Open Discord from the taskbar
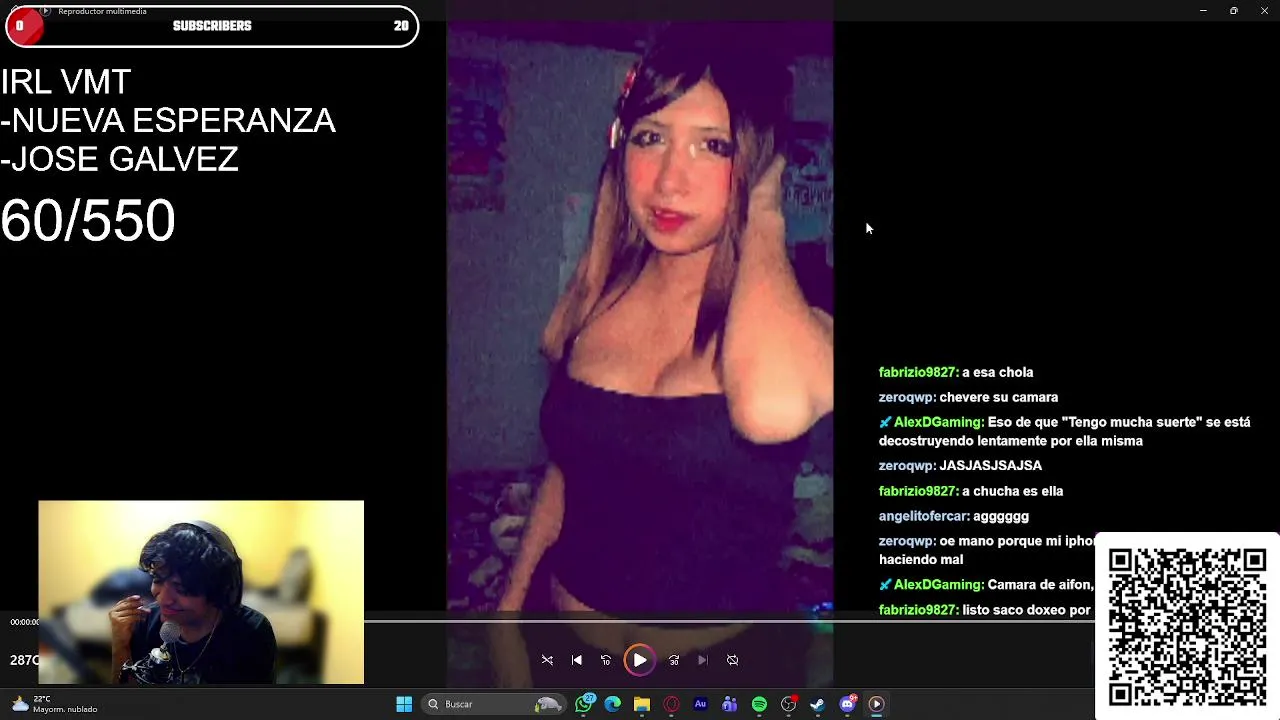Viewport: 1280px width, 720px height. [x=848, y=704]
